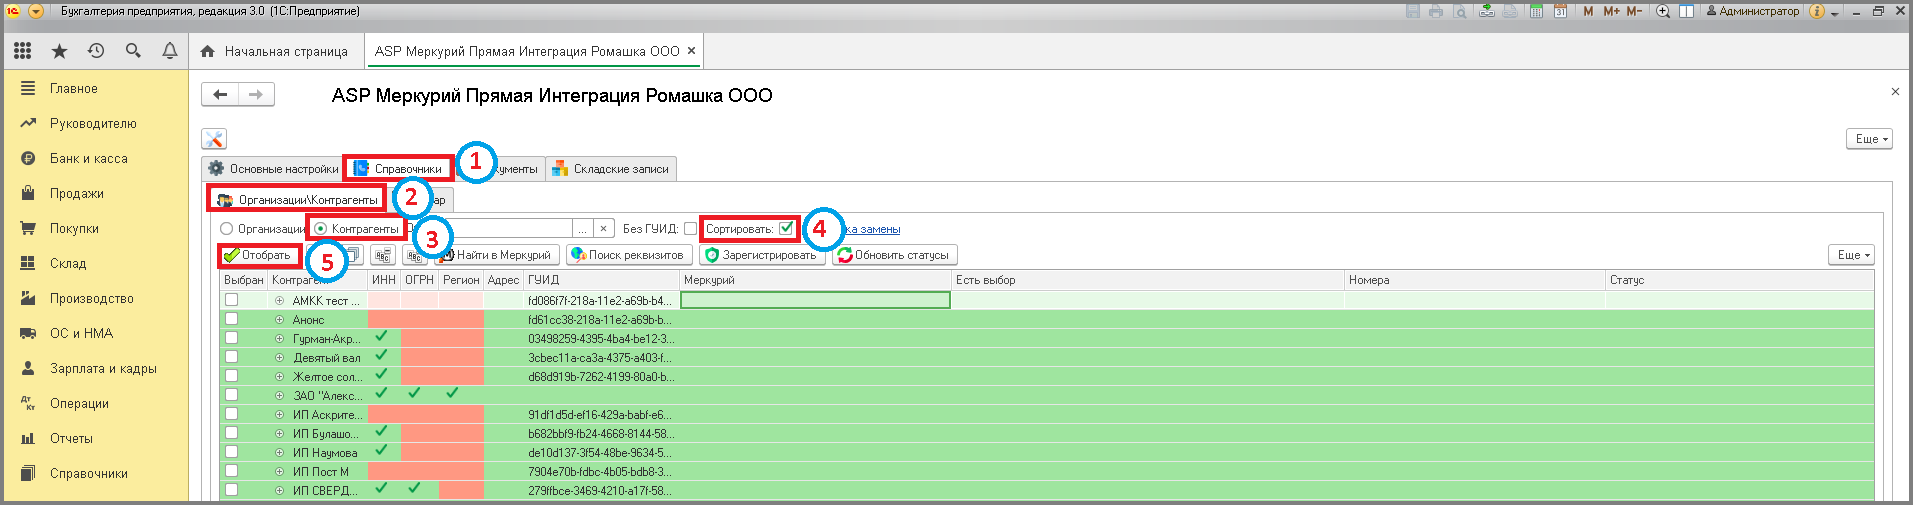Go forward with the right arrow
The image size is (1913, 505).
[x=256, y=94]
